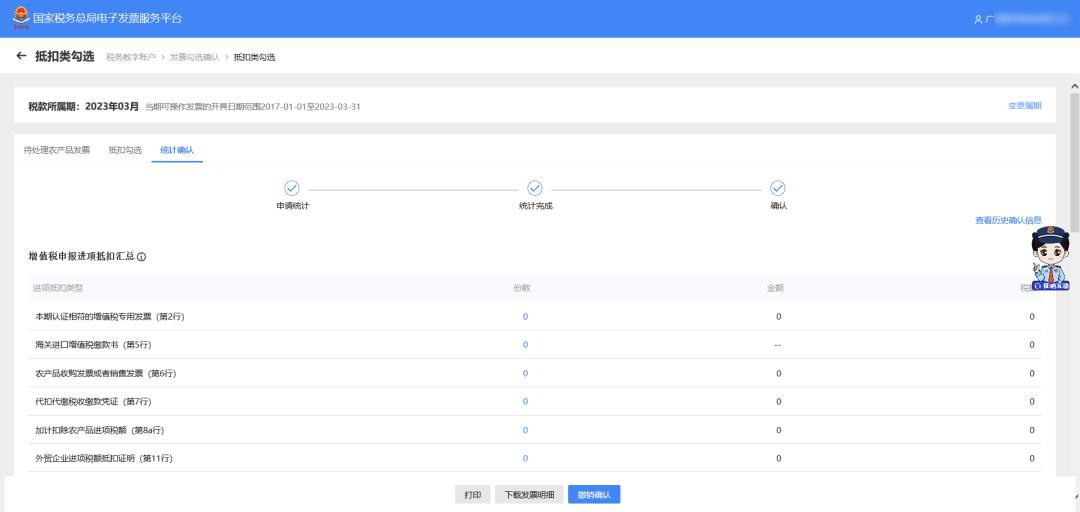Click the back arrow beside 抵扣类勾选
This screenshot has width=1080, height=512.
(22, 56)
